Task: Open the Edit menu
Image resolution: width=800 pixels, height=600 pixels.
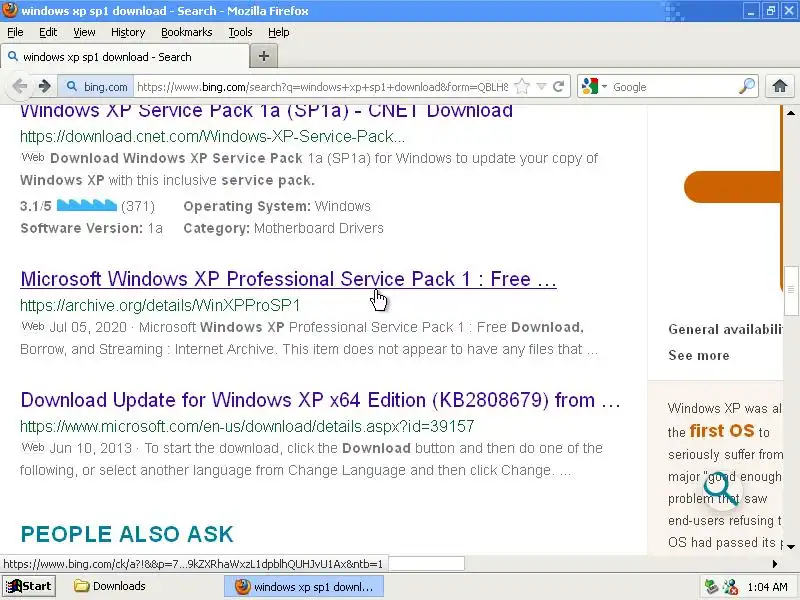Action: (x=48, y=32)
